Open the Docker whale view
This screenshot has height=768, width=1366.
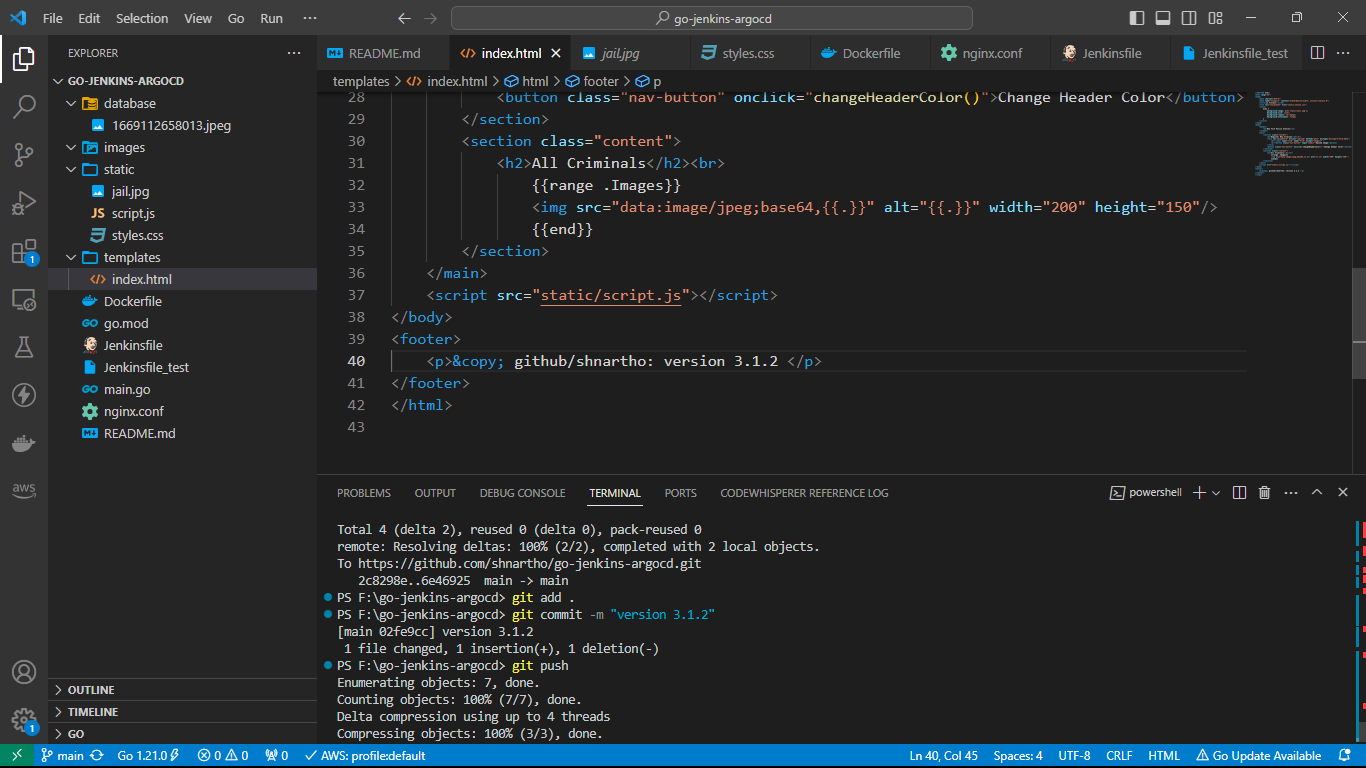click(24, 443)
